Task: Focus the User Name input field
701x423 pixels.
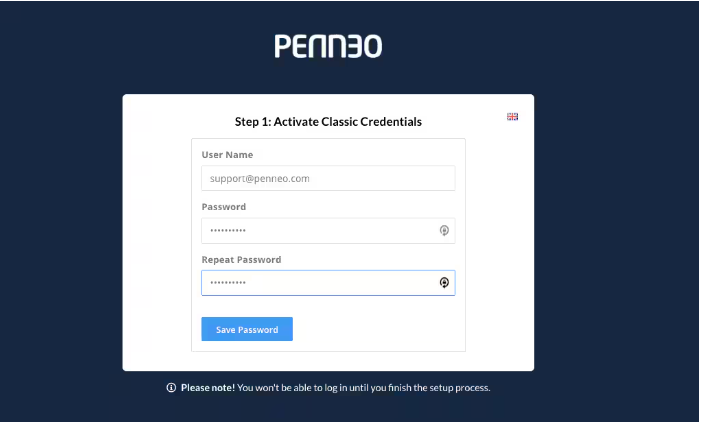Action: pyautogui.click(x=328, y=178)
